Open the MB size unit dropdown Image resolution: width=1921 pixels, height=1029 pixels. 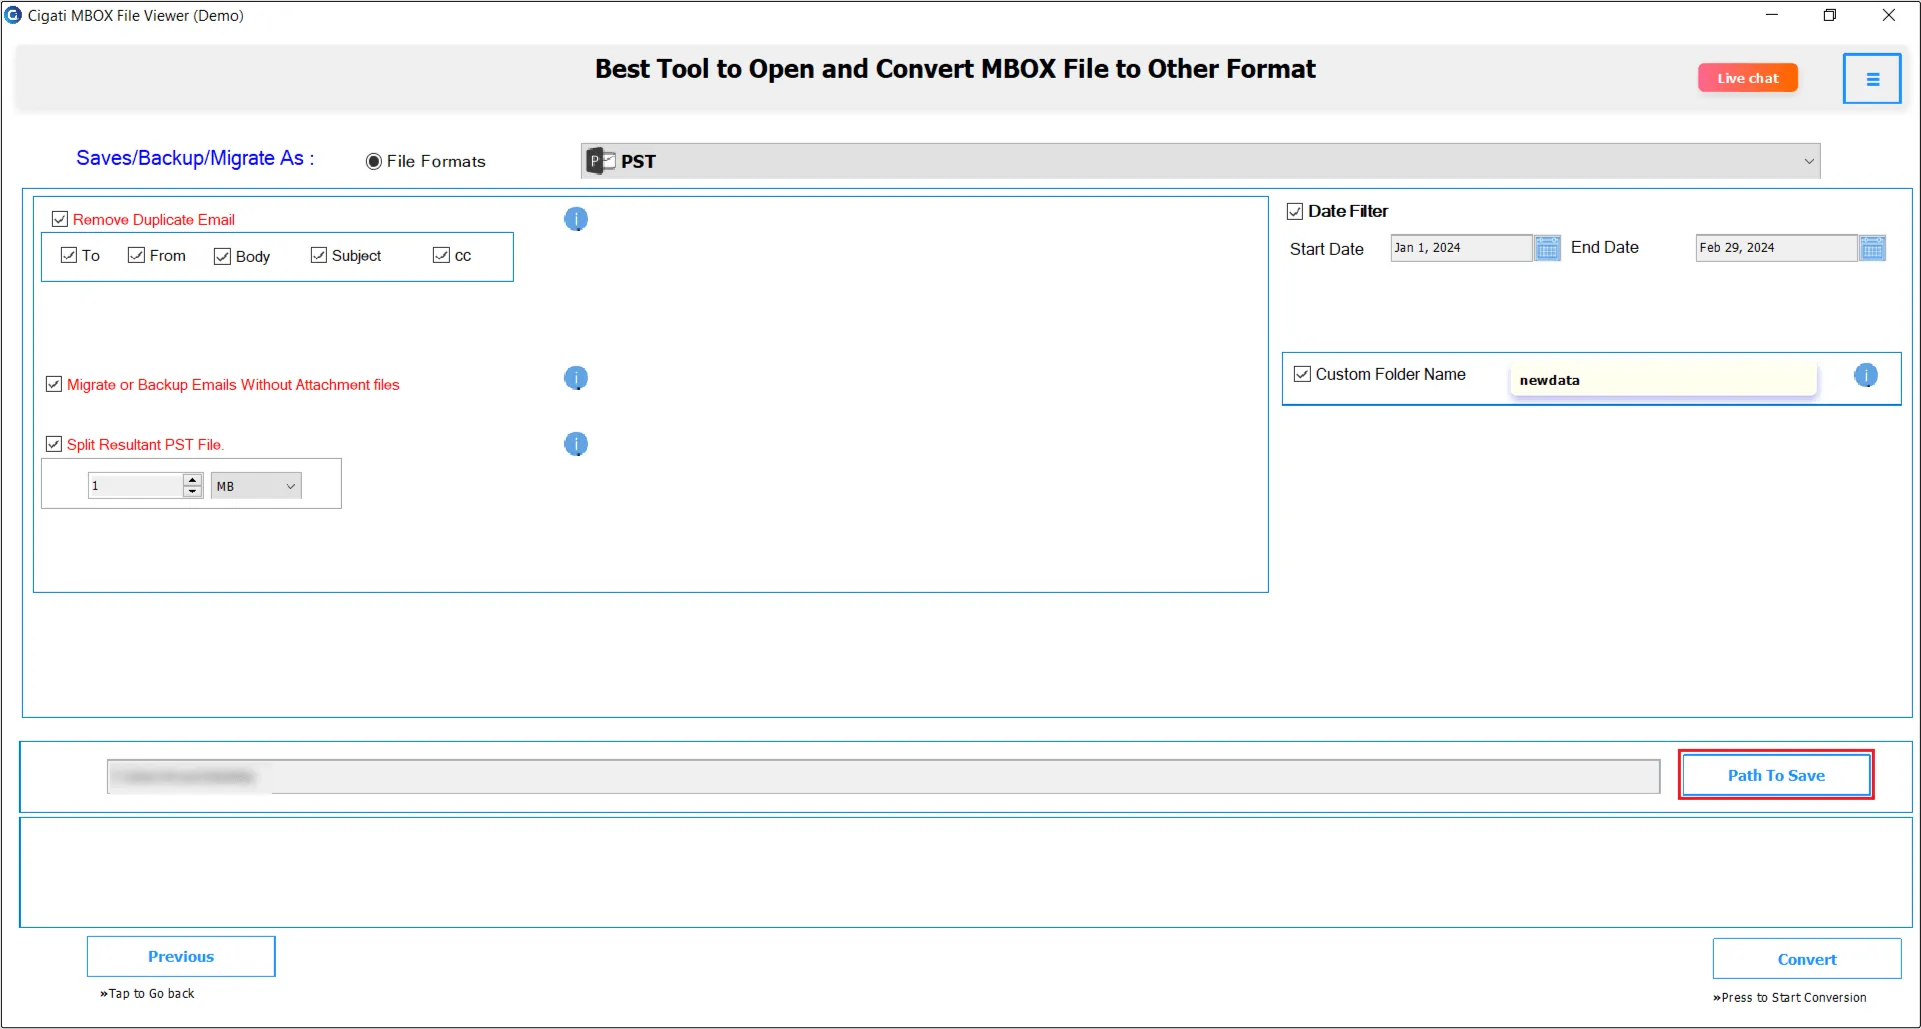256,486
